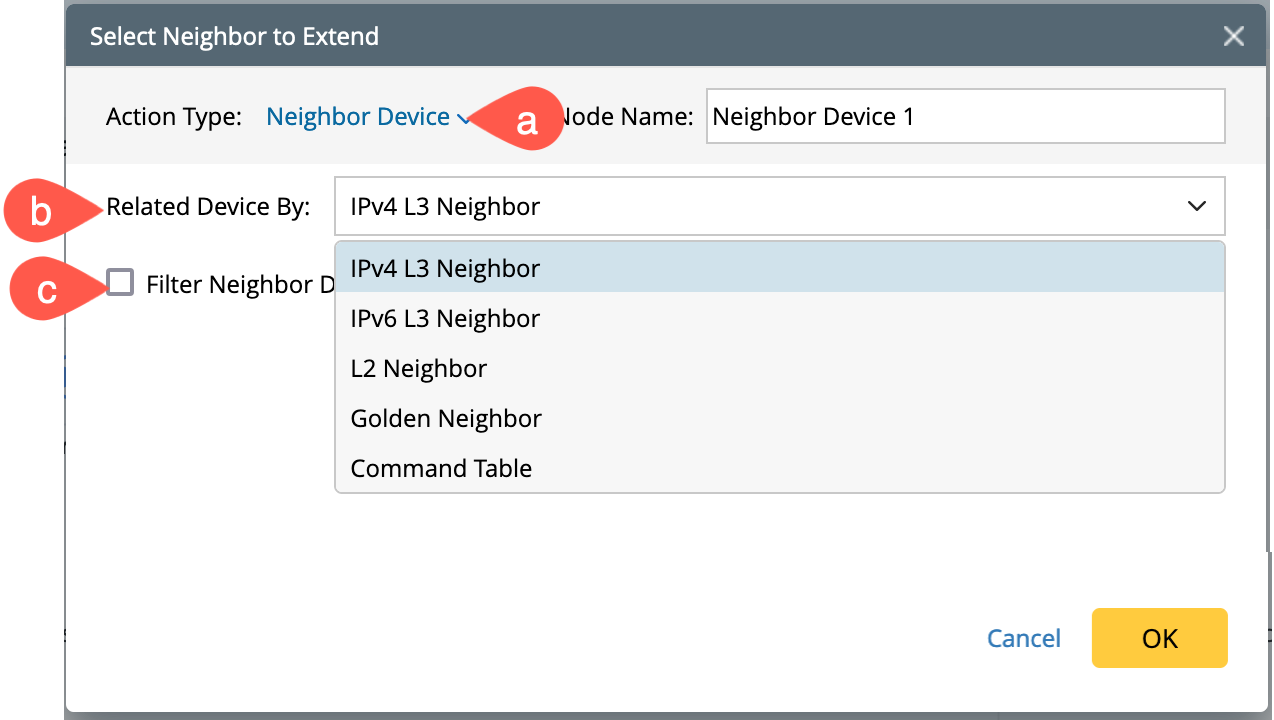Expand the Related Device By combo box
Image resolution: width=1274 pixels, height=720 pixels.
pos(778,207)
